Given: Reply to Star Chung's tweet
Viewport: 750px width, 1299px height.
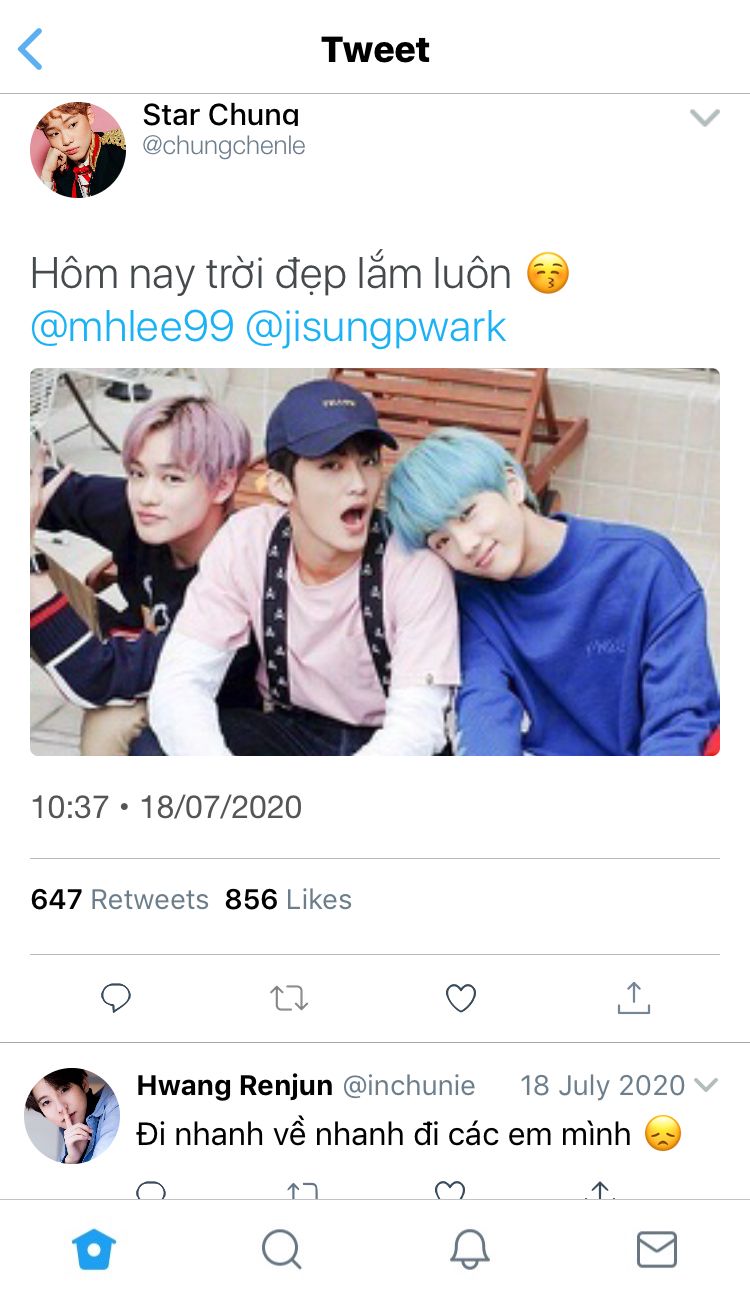Looking at the screenshot, I should point(117,998).
